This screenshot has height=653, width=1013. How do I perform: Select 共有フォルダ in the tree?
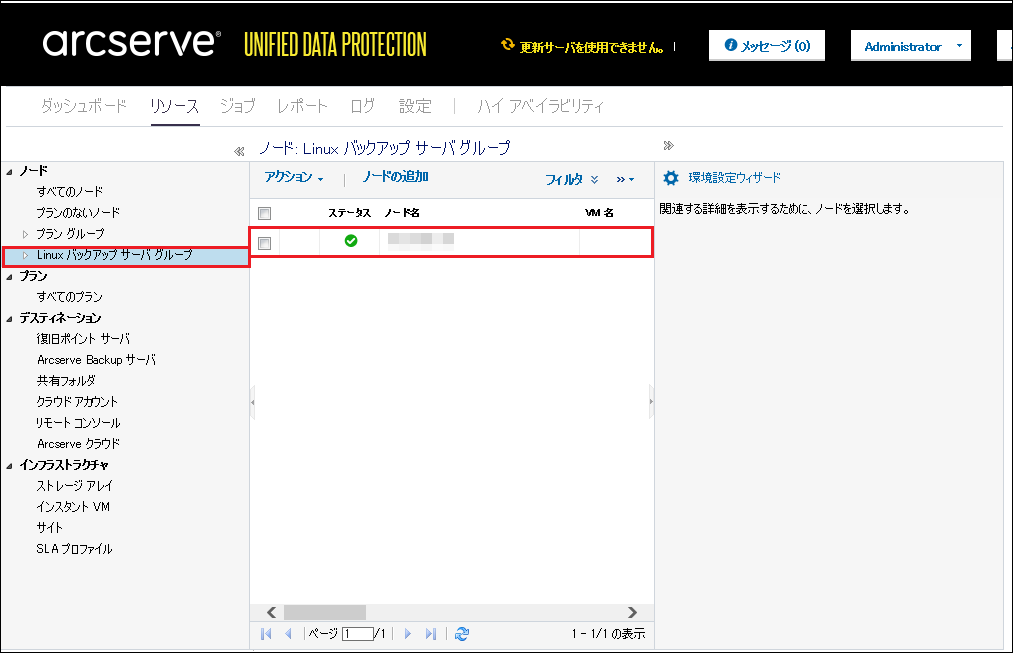66,381
